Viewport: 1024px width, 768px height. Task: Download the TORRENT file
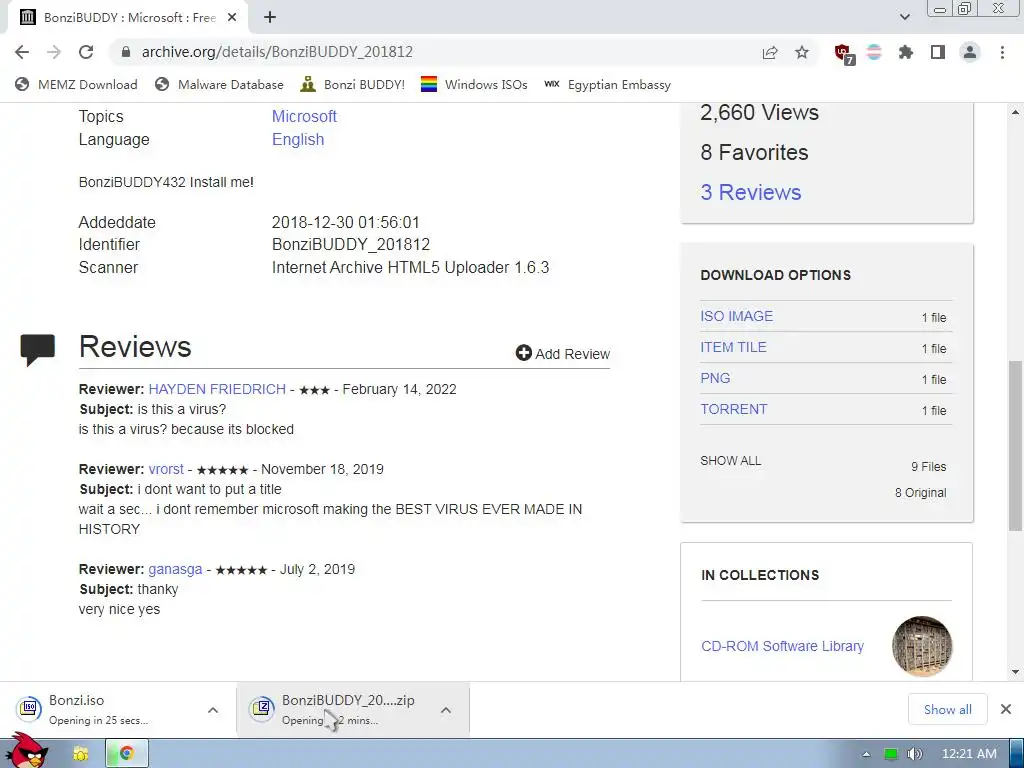[733, 409]
